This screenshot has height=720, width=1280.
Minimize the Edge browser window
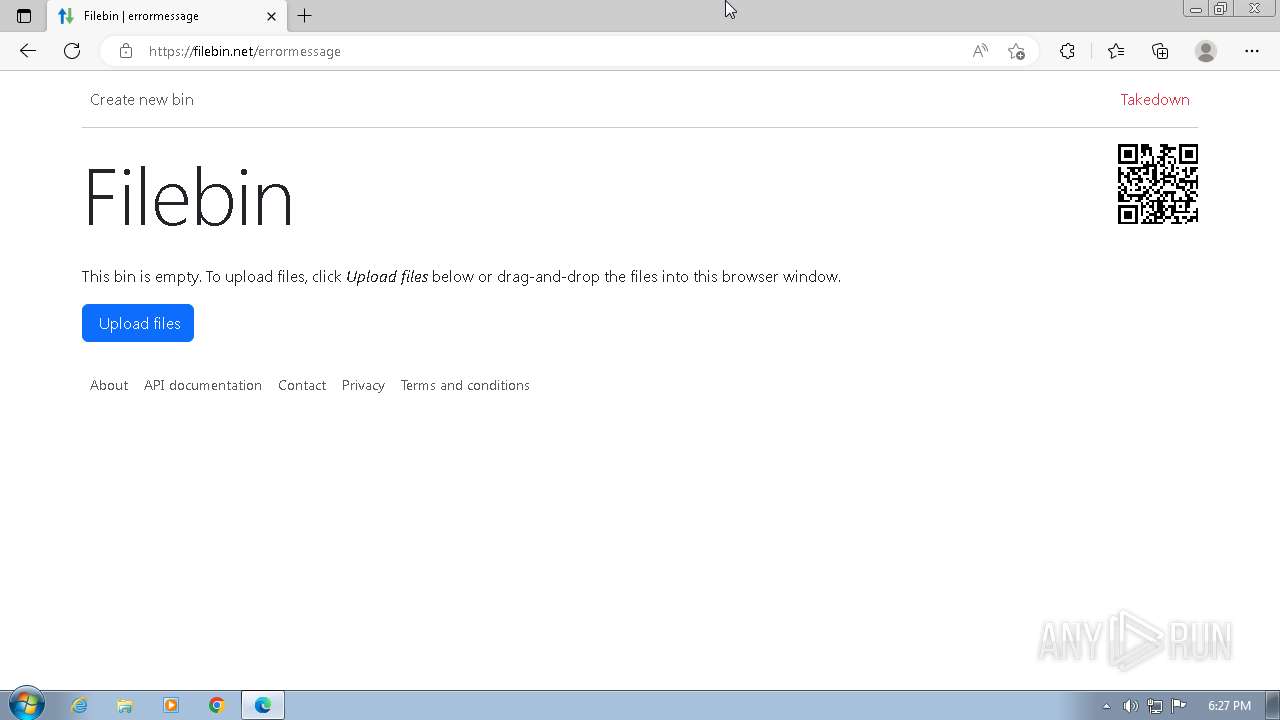tap(1195, 9)
